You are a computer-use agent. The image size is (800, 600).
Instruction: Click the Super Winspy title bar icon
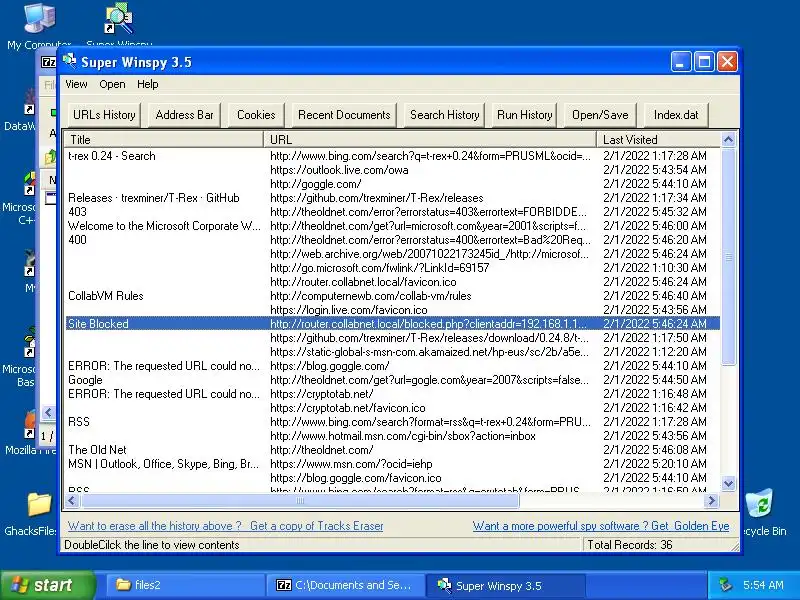70,62
